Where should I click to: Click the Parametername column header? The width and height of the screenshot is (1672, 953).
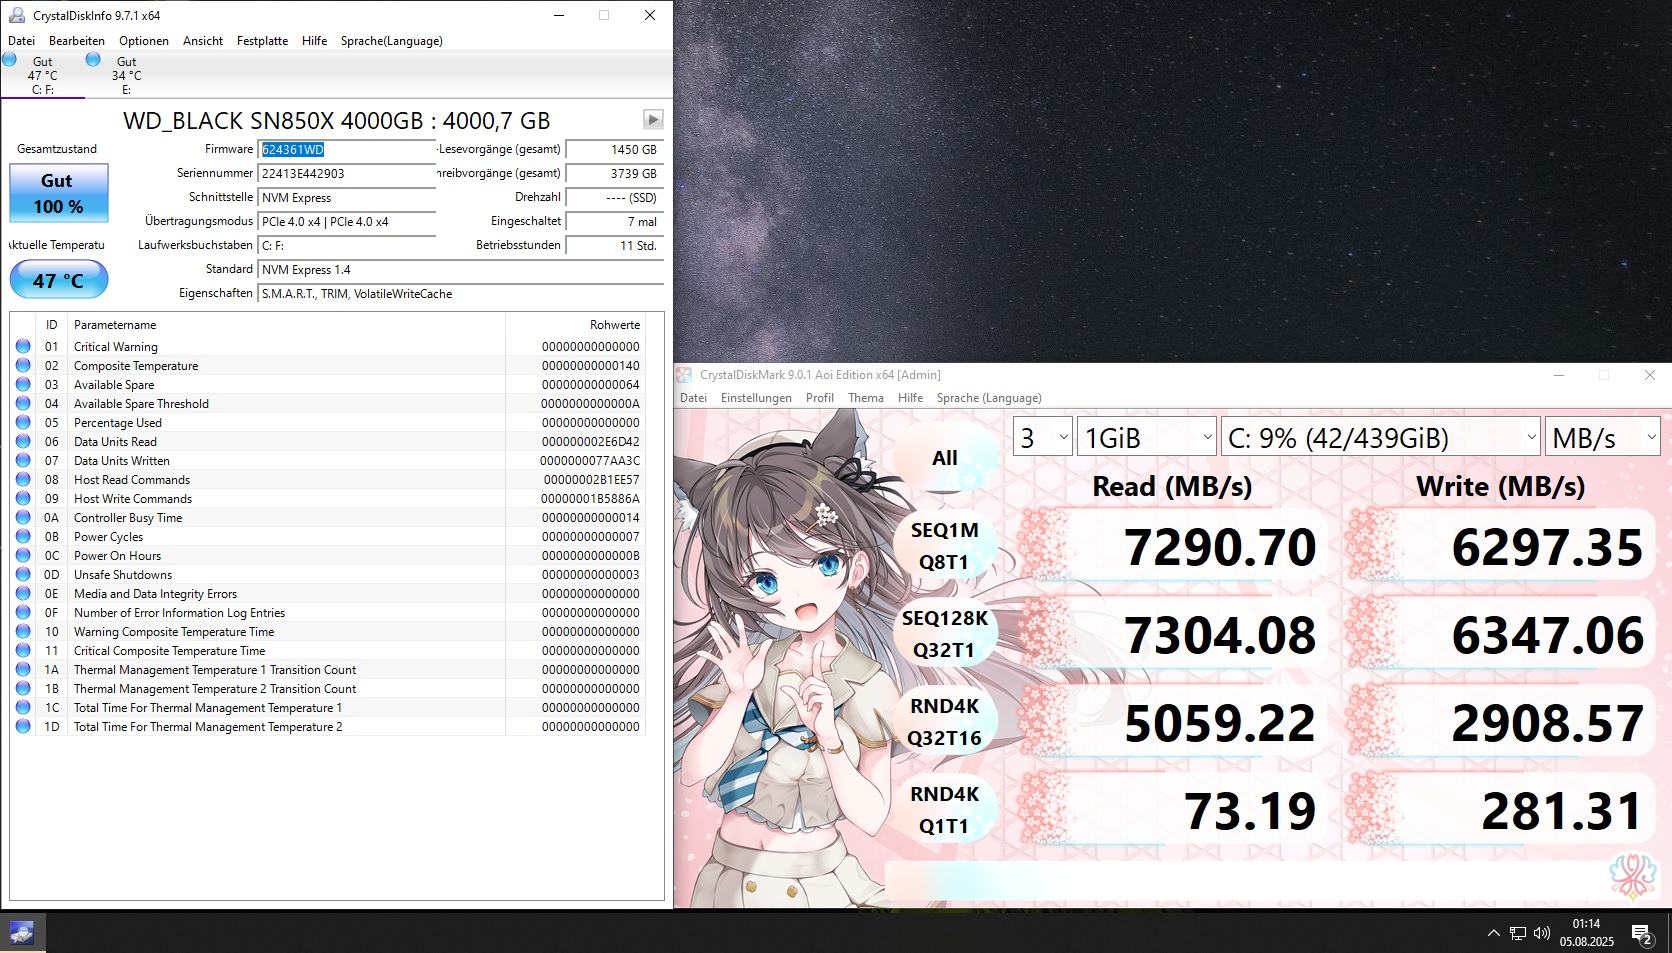tap(287, 325)
